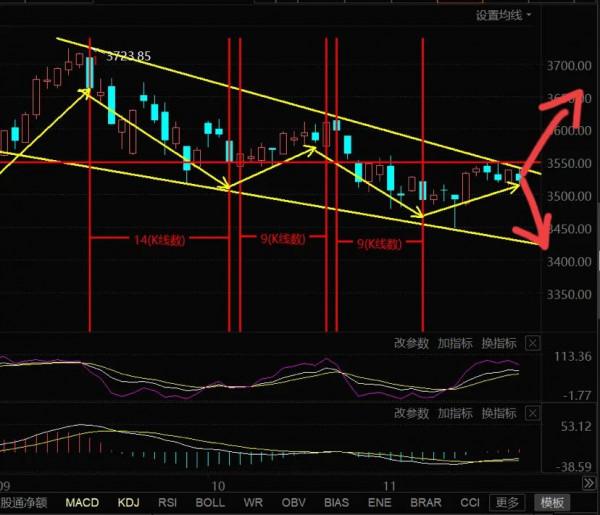Close the KDJ indicator panel

point(532,343)
